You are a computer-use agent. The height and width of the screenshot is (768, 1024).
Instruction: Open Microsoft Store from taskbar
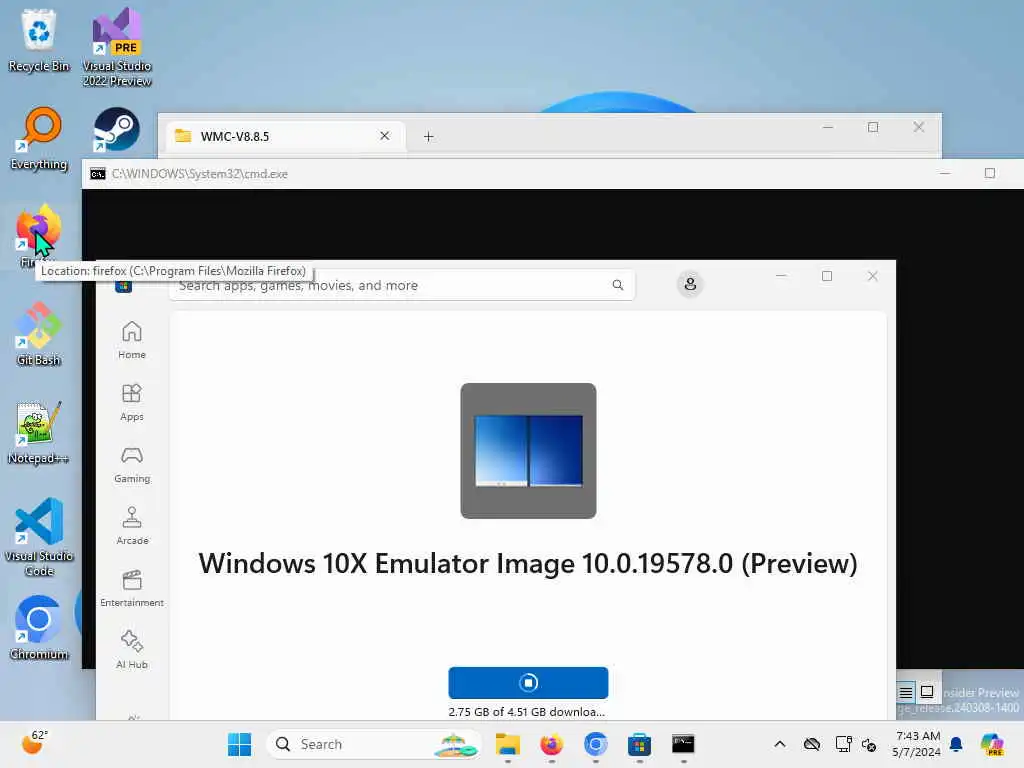point(639,744)
